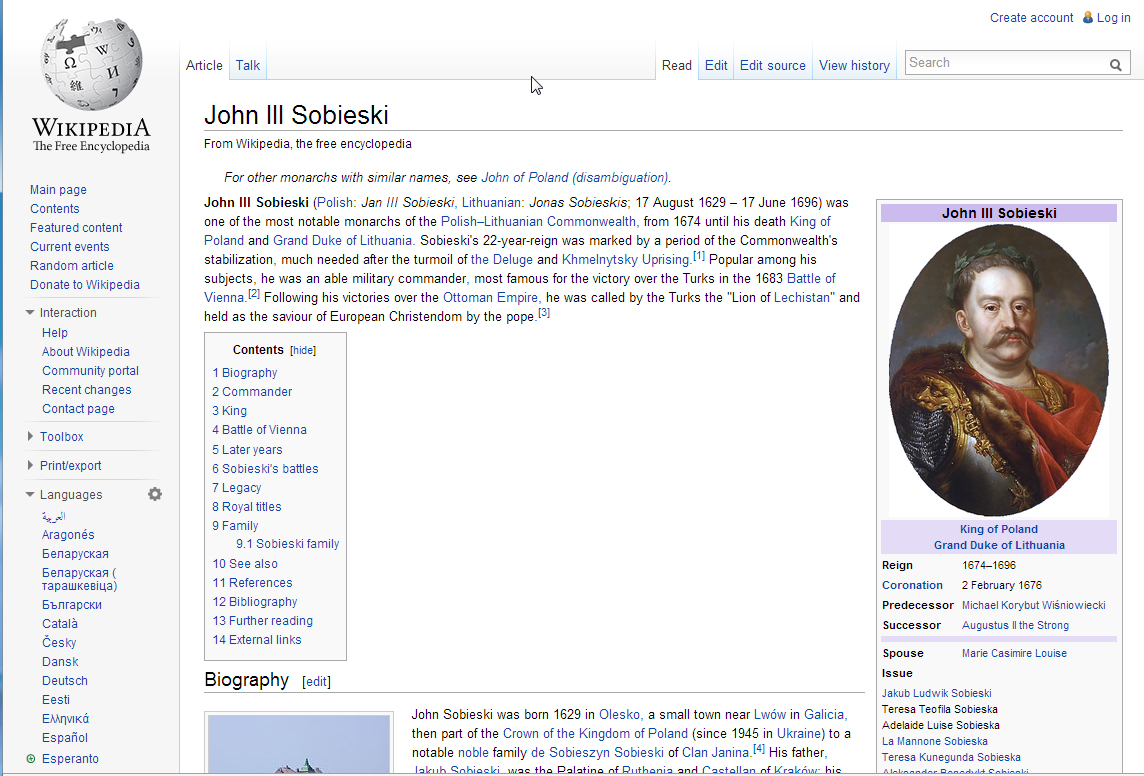Click footnote reference [1]
This screenshot has height=776, width=1144.
(x=699, y=256)
